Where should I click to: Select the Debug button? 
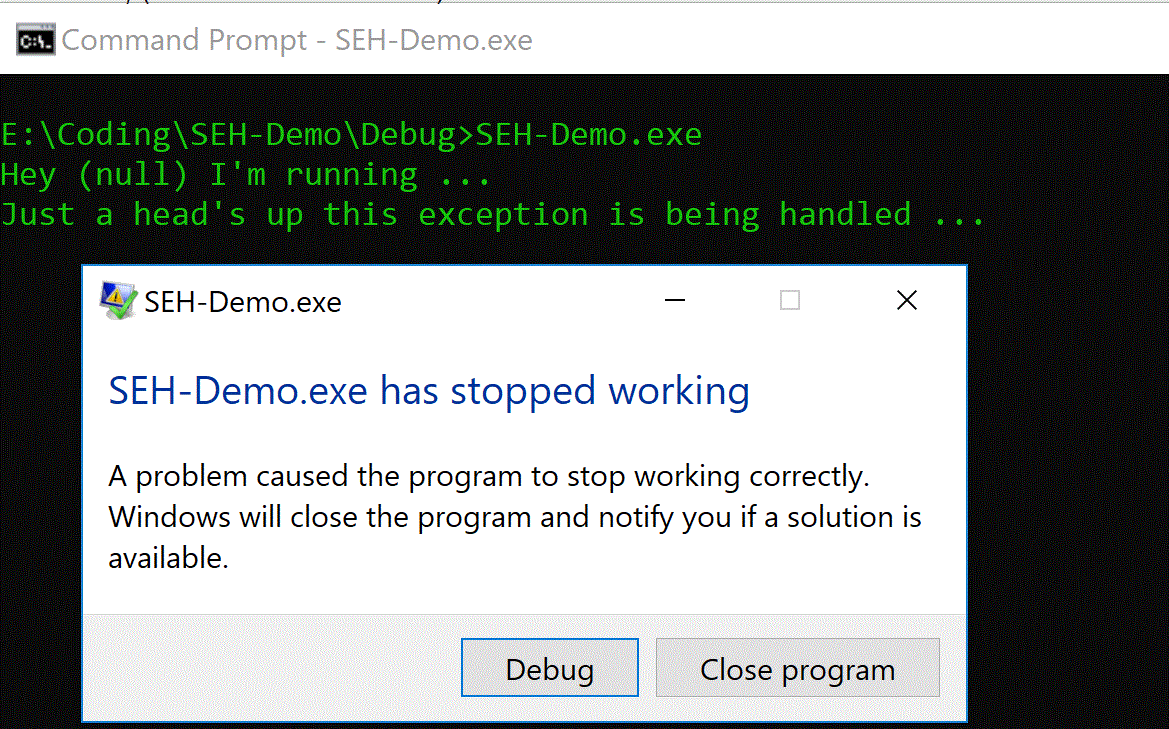click(549, 668)
